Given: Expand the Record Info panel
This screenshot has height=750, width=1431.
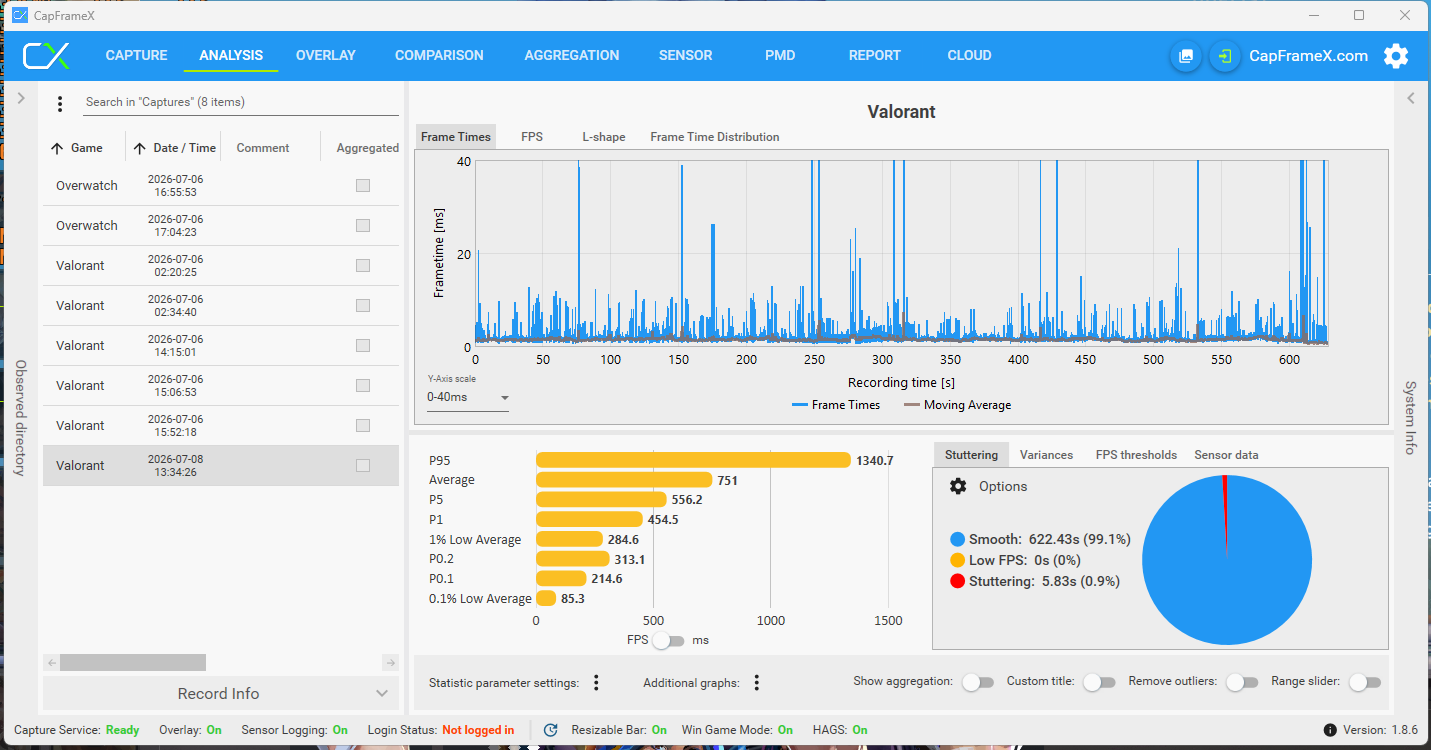Looking at the screenshot, I should click(220, 693).
